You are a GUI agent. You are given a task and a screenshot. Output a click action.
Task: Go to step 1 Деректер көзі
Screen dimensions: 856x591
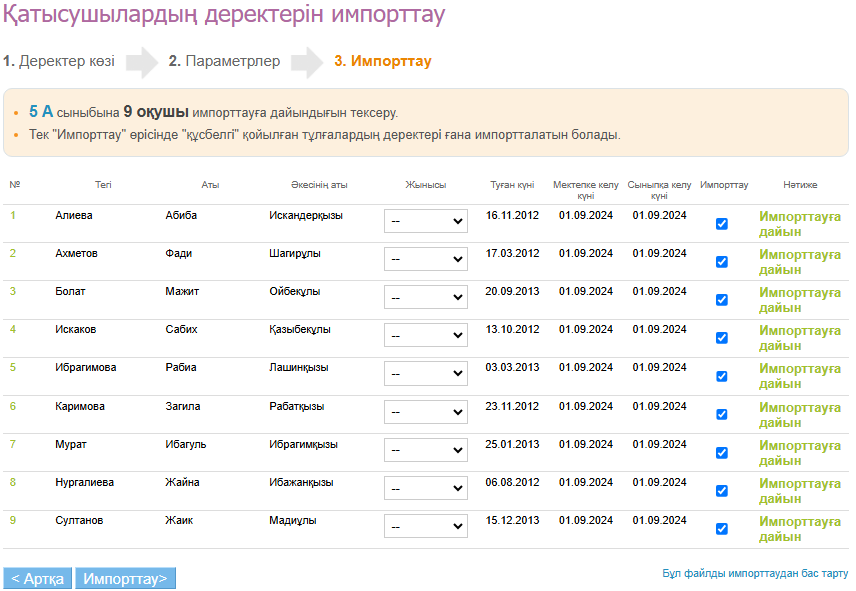[59, 61]
